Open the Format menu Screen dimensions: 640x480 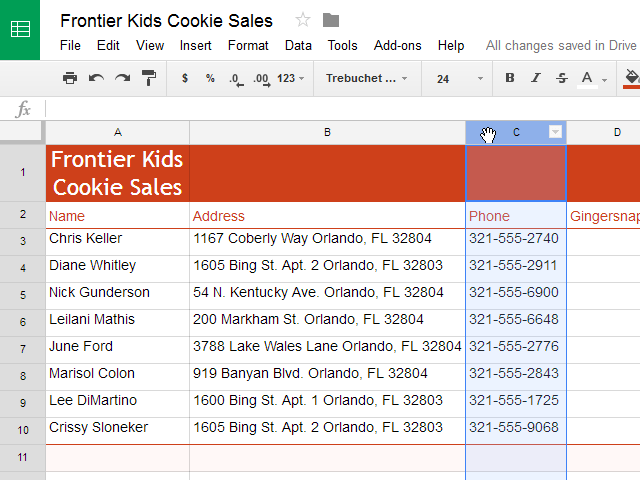248,45
